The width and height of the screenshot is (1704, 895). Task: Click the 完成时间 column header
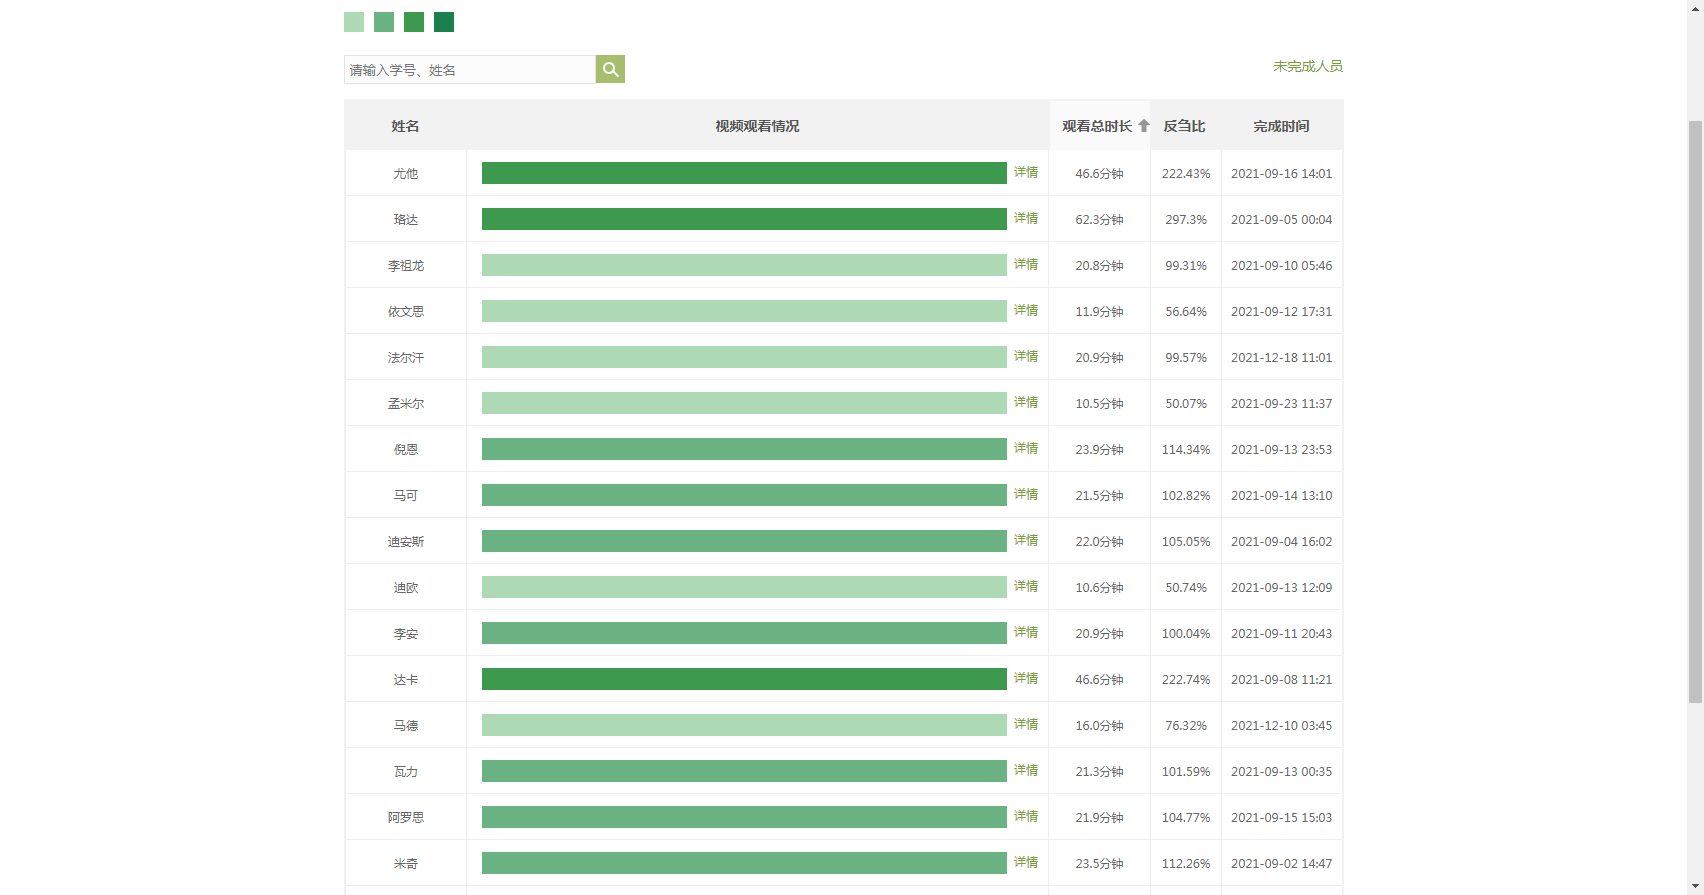click(1281, 126)
